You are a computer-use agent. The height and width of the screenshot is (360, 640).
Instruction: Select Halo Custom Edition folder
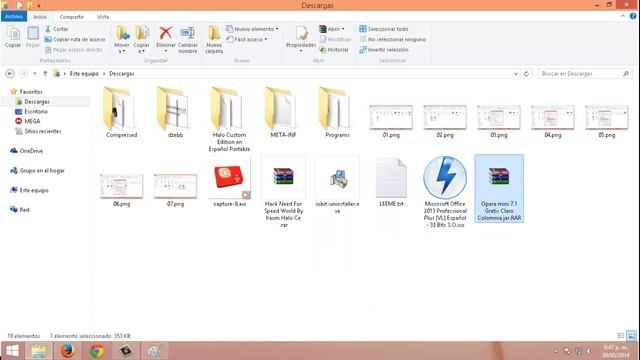[x=229, y=119]
